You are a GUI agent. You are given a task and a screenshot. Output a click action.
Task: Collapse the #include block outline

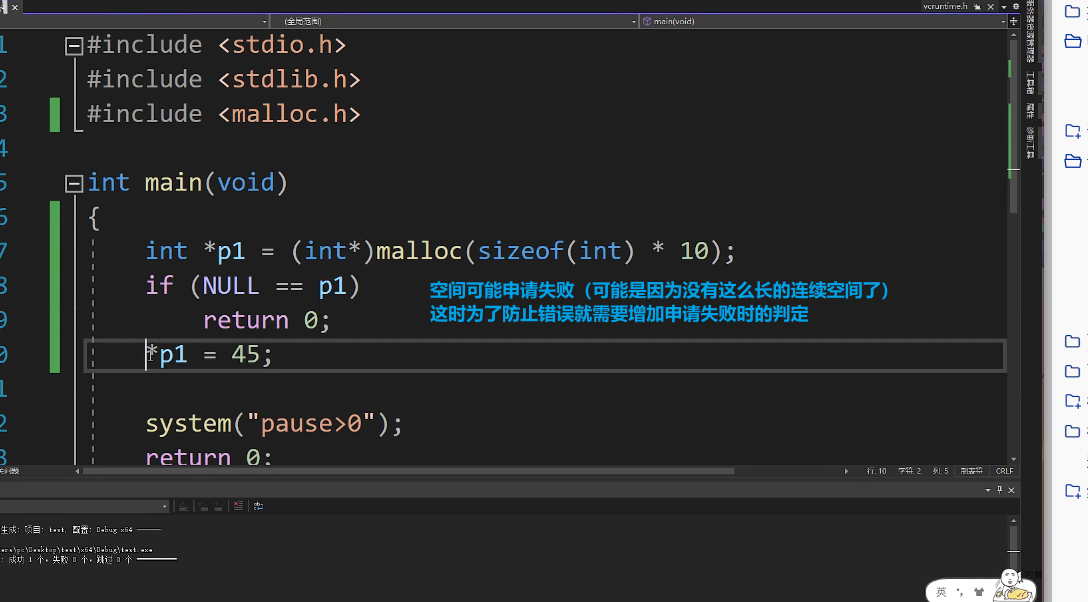click(74, 46)
